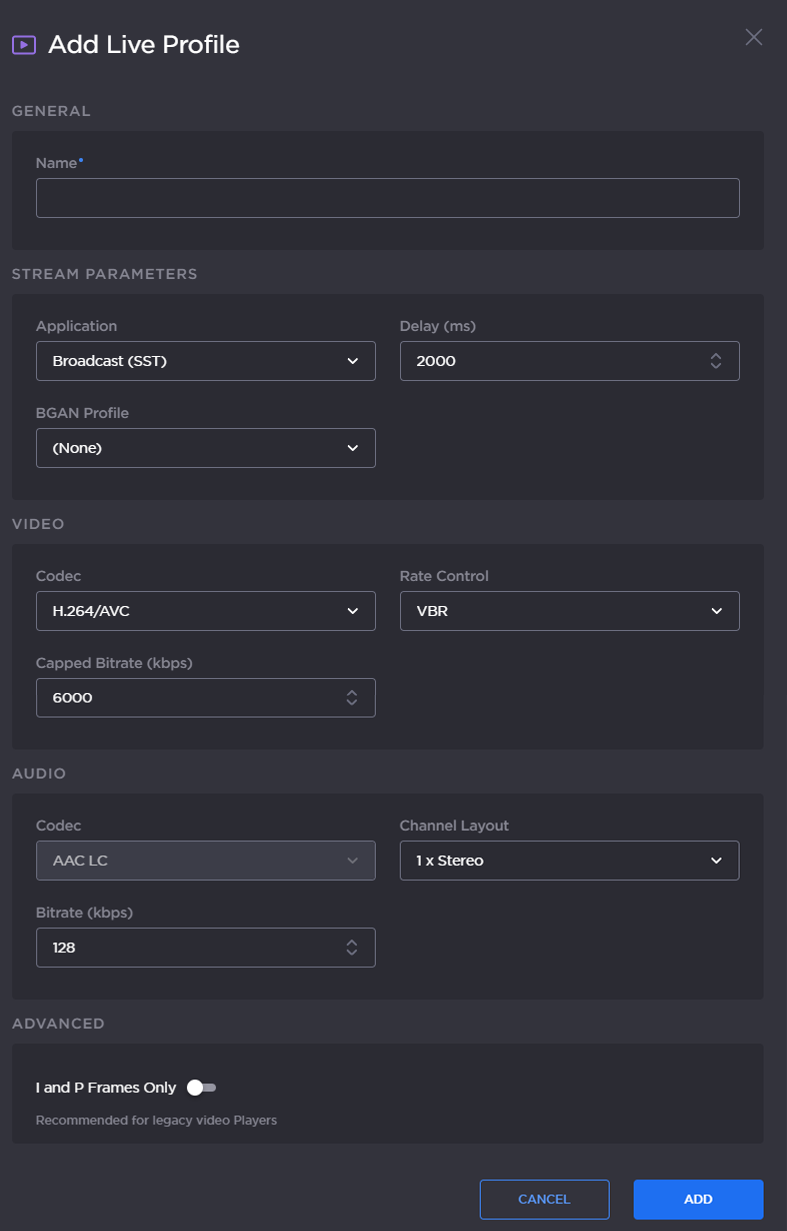This screenshot has width=787, height=1231.
Task: Open the BGAN Profile dropdown
Action: [205, 448]
